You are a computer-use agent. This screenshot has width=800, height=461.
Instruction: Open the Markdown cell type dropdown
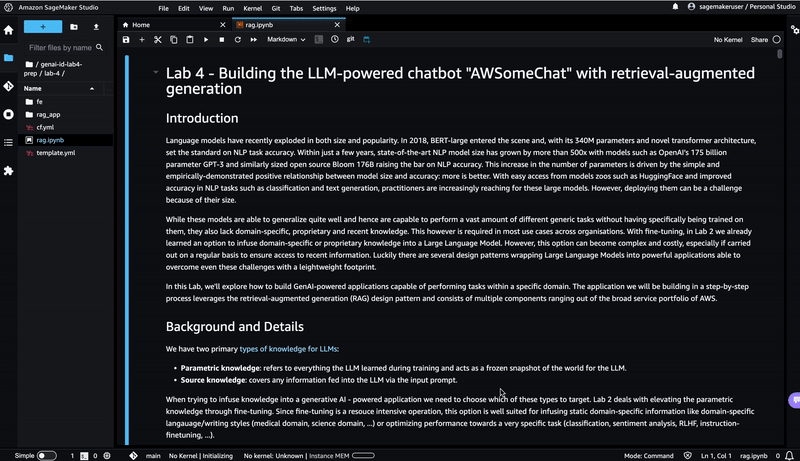(x=286, y=39)
